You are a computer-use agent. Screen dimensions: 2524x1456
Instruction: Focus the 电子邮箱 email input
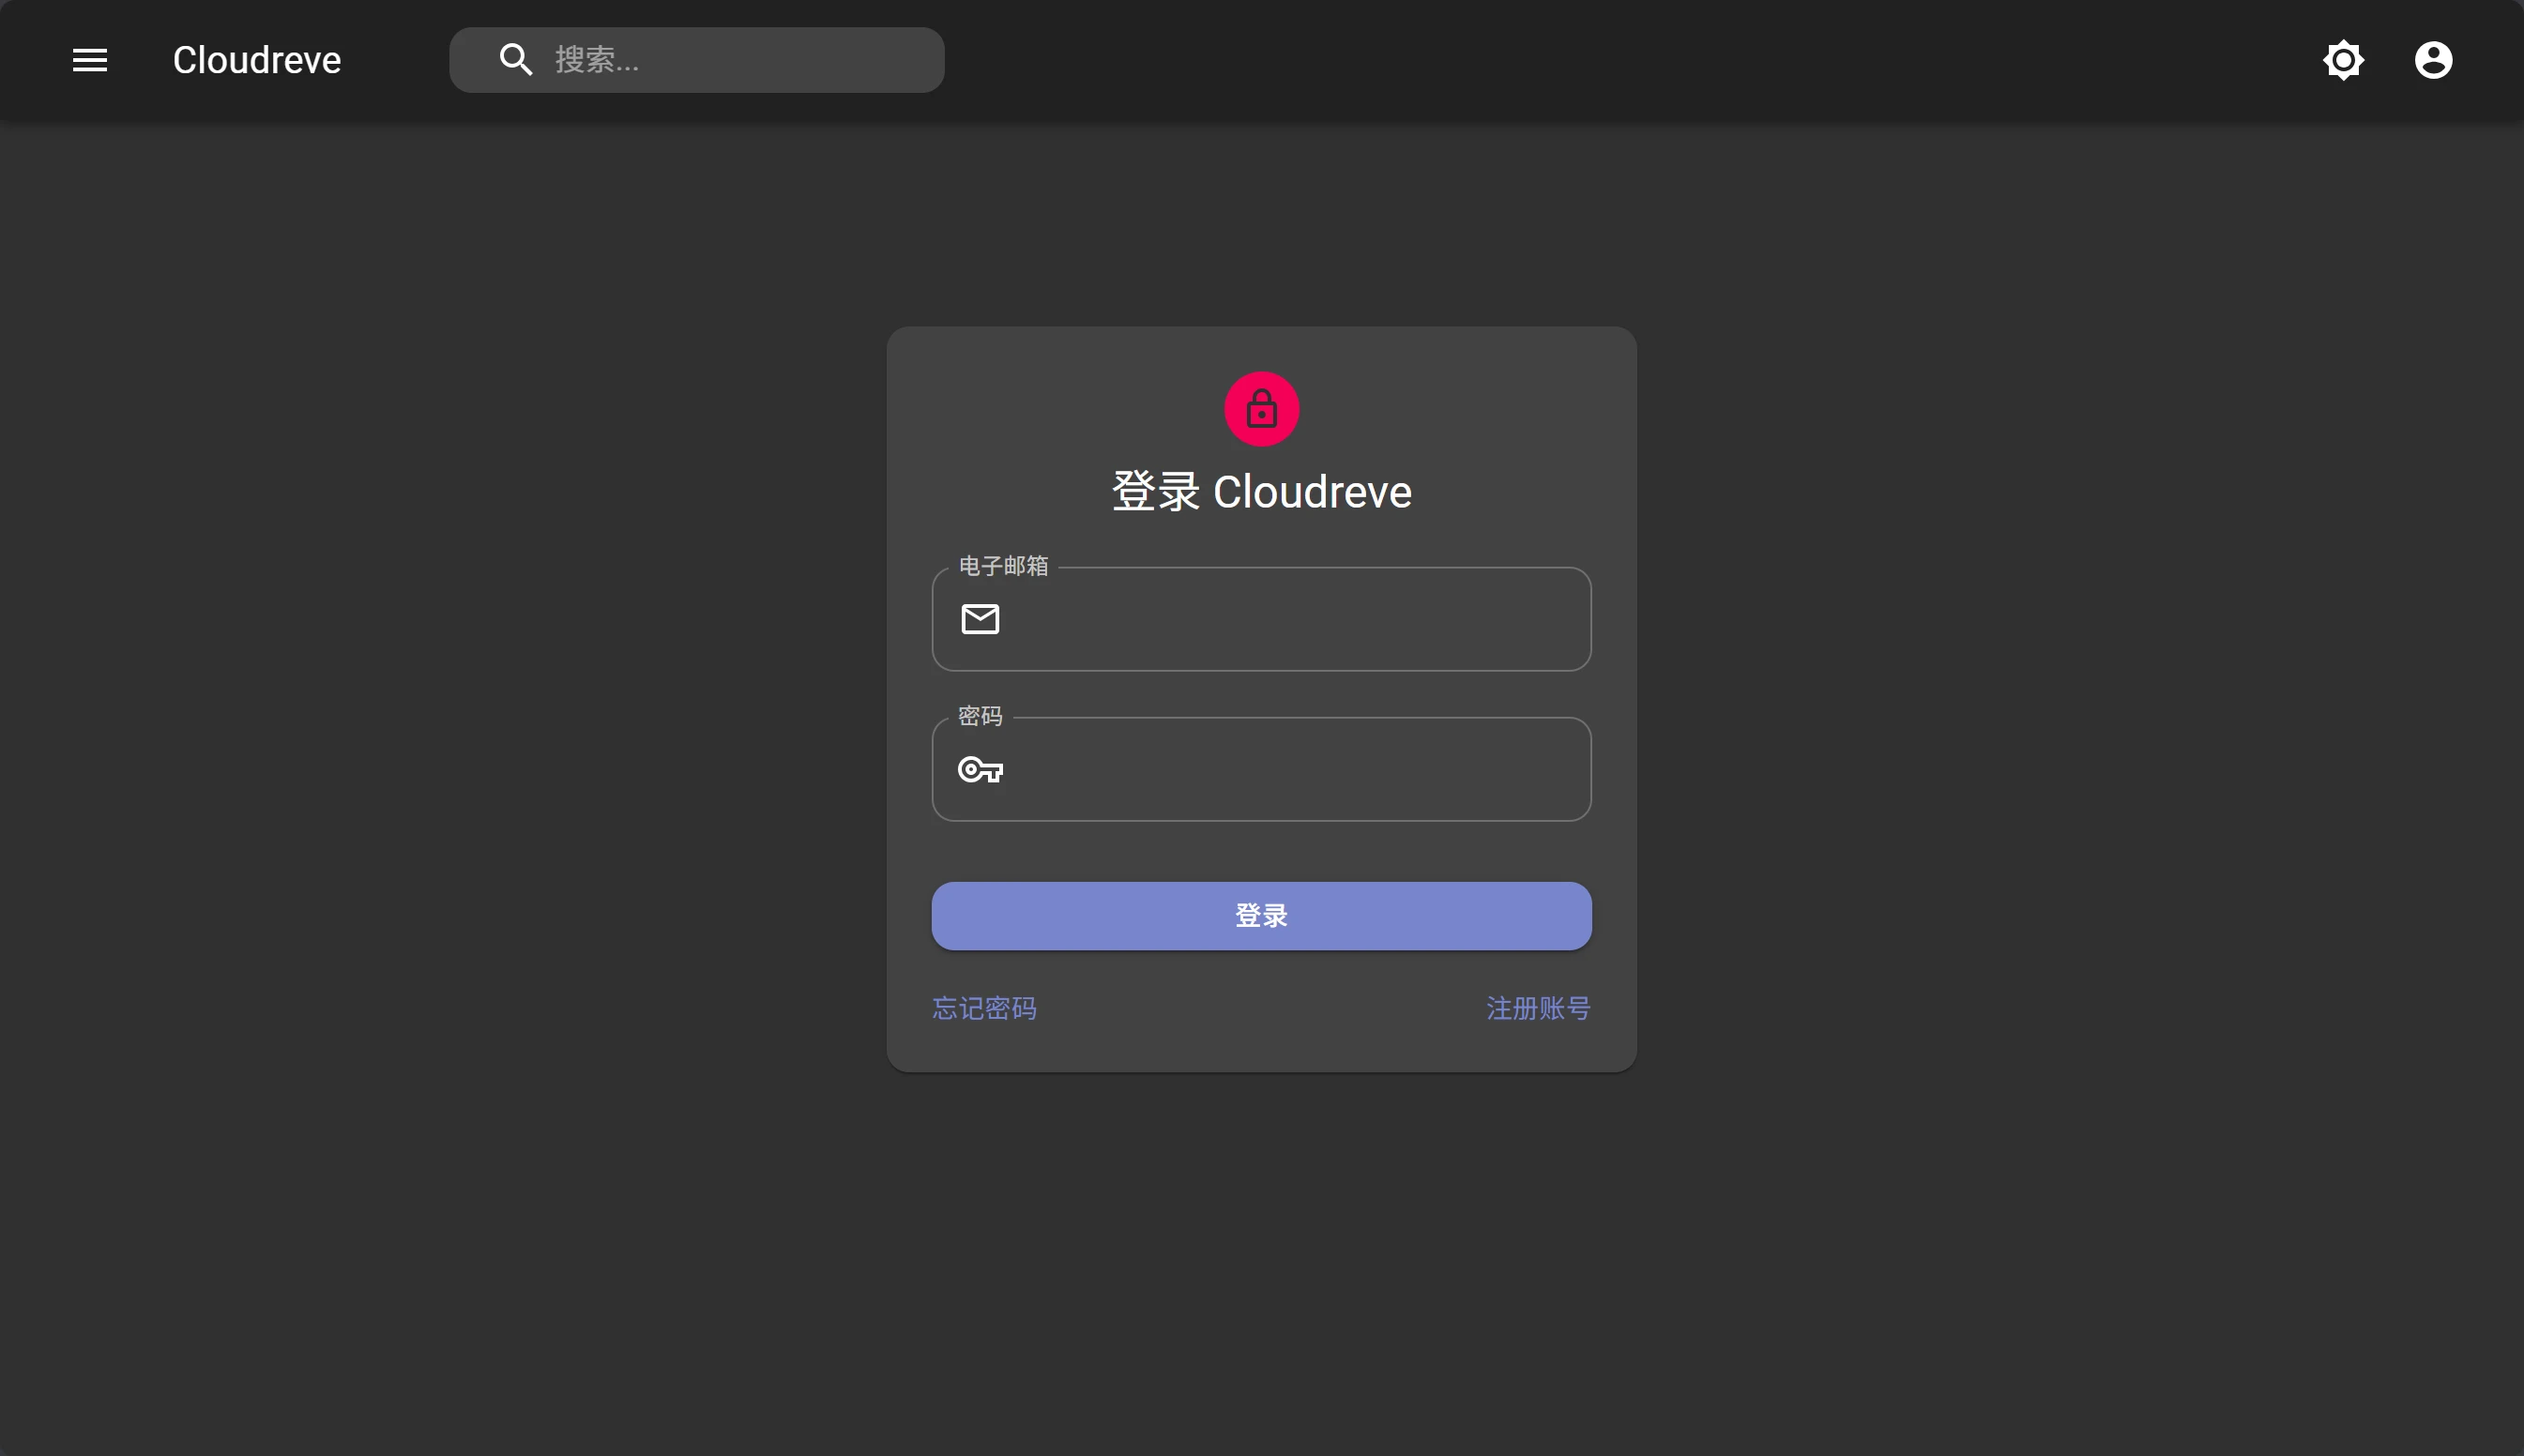point(1290,619)
